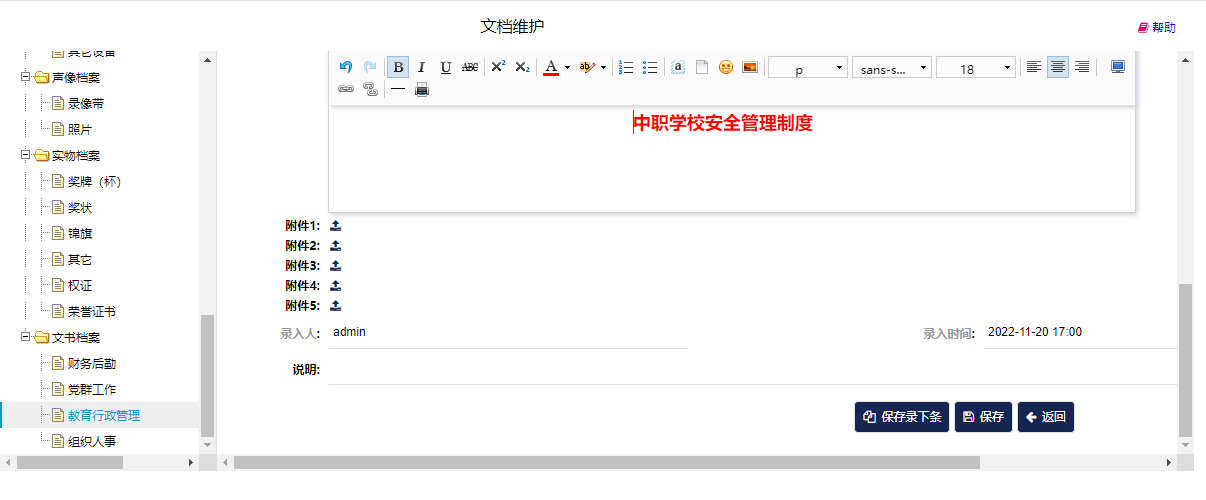This screenshot has height=500, width=1206.
Task: Toggle bold formatting
Action: coord(398,67)
